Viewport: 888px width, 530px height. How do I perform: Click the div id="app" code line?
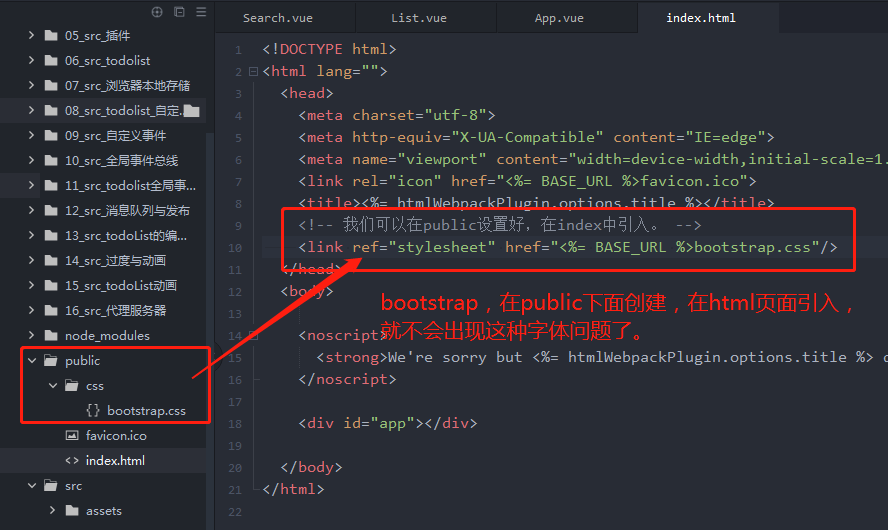(388, 424)
